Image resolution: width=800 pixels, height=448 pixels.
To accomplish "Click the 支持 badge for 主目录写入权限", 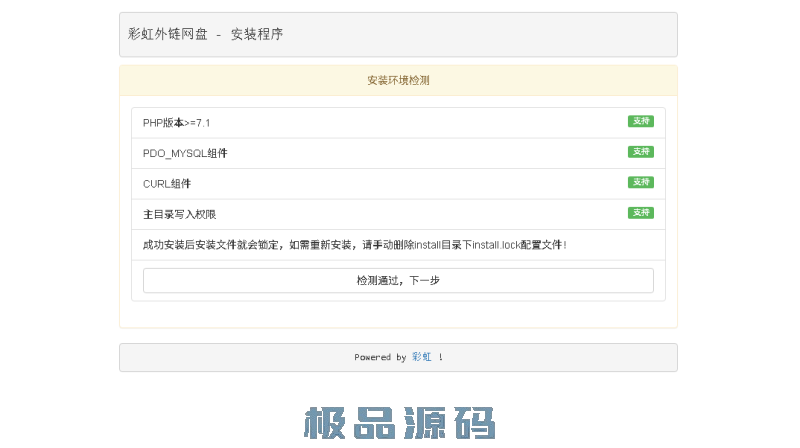I will 640,213.
